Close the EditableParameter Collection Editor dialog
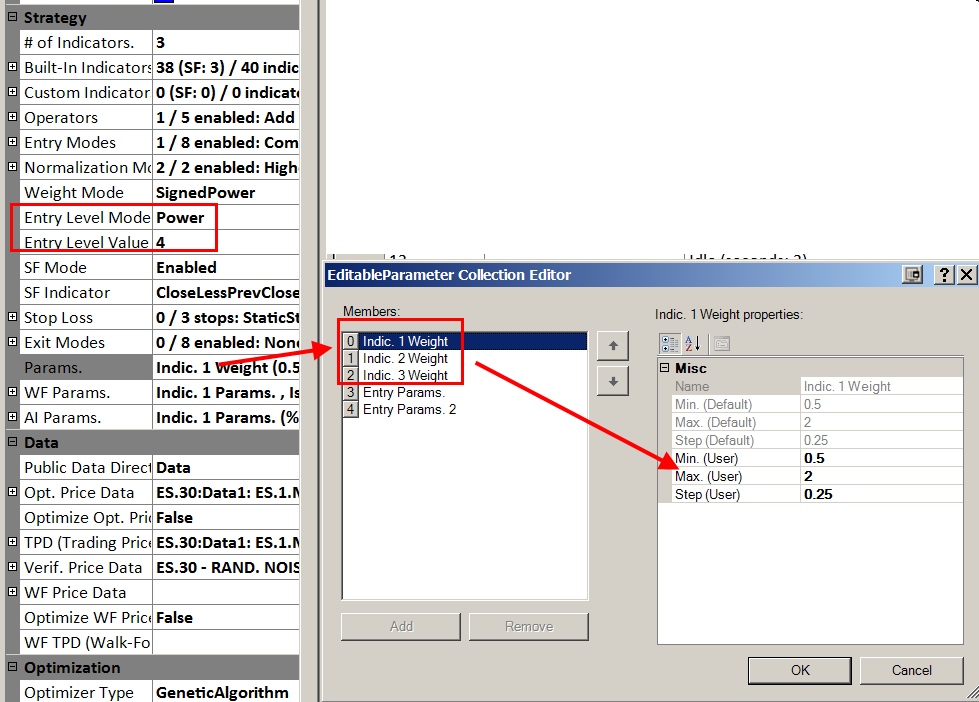 (x=966, y=274)
